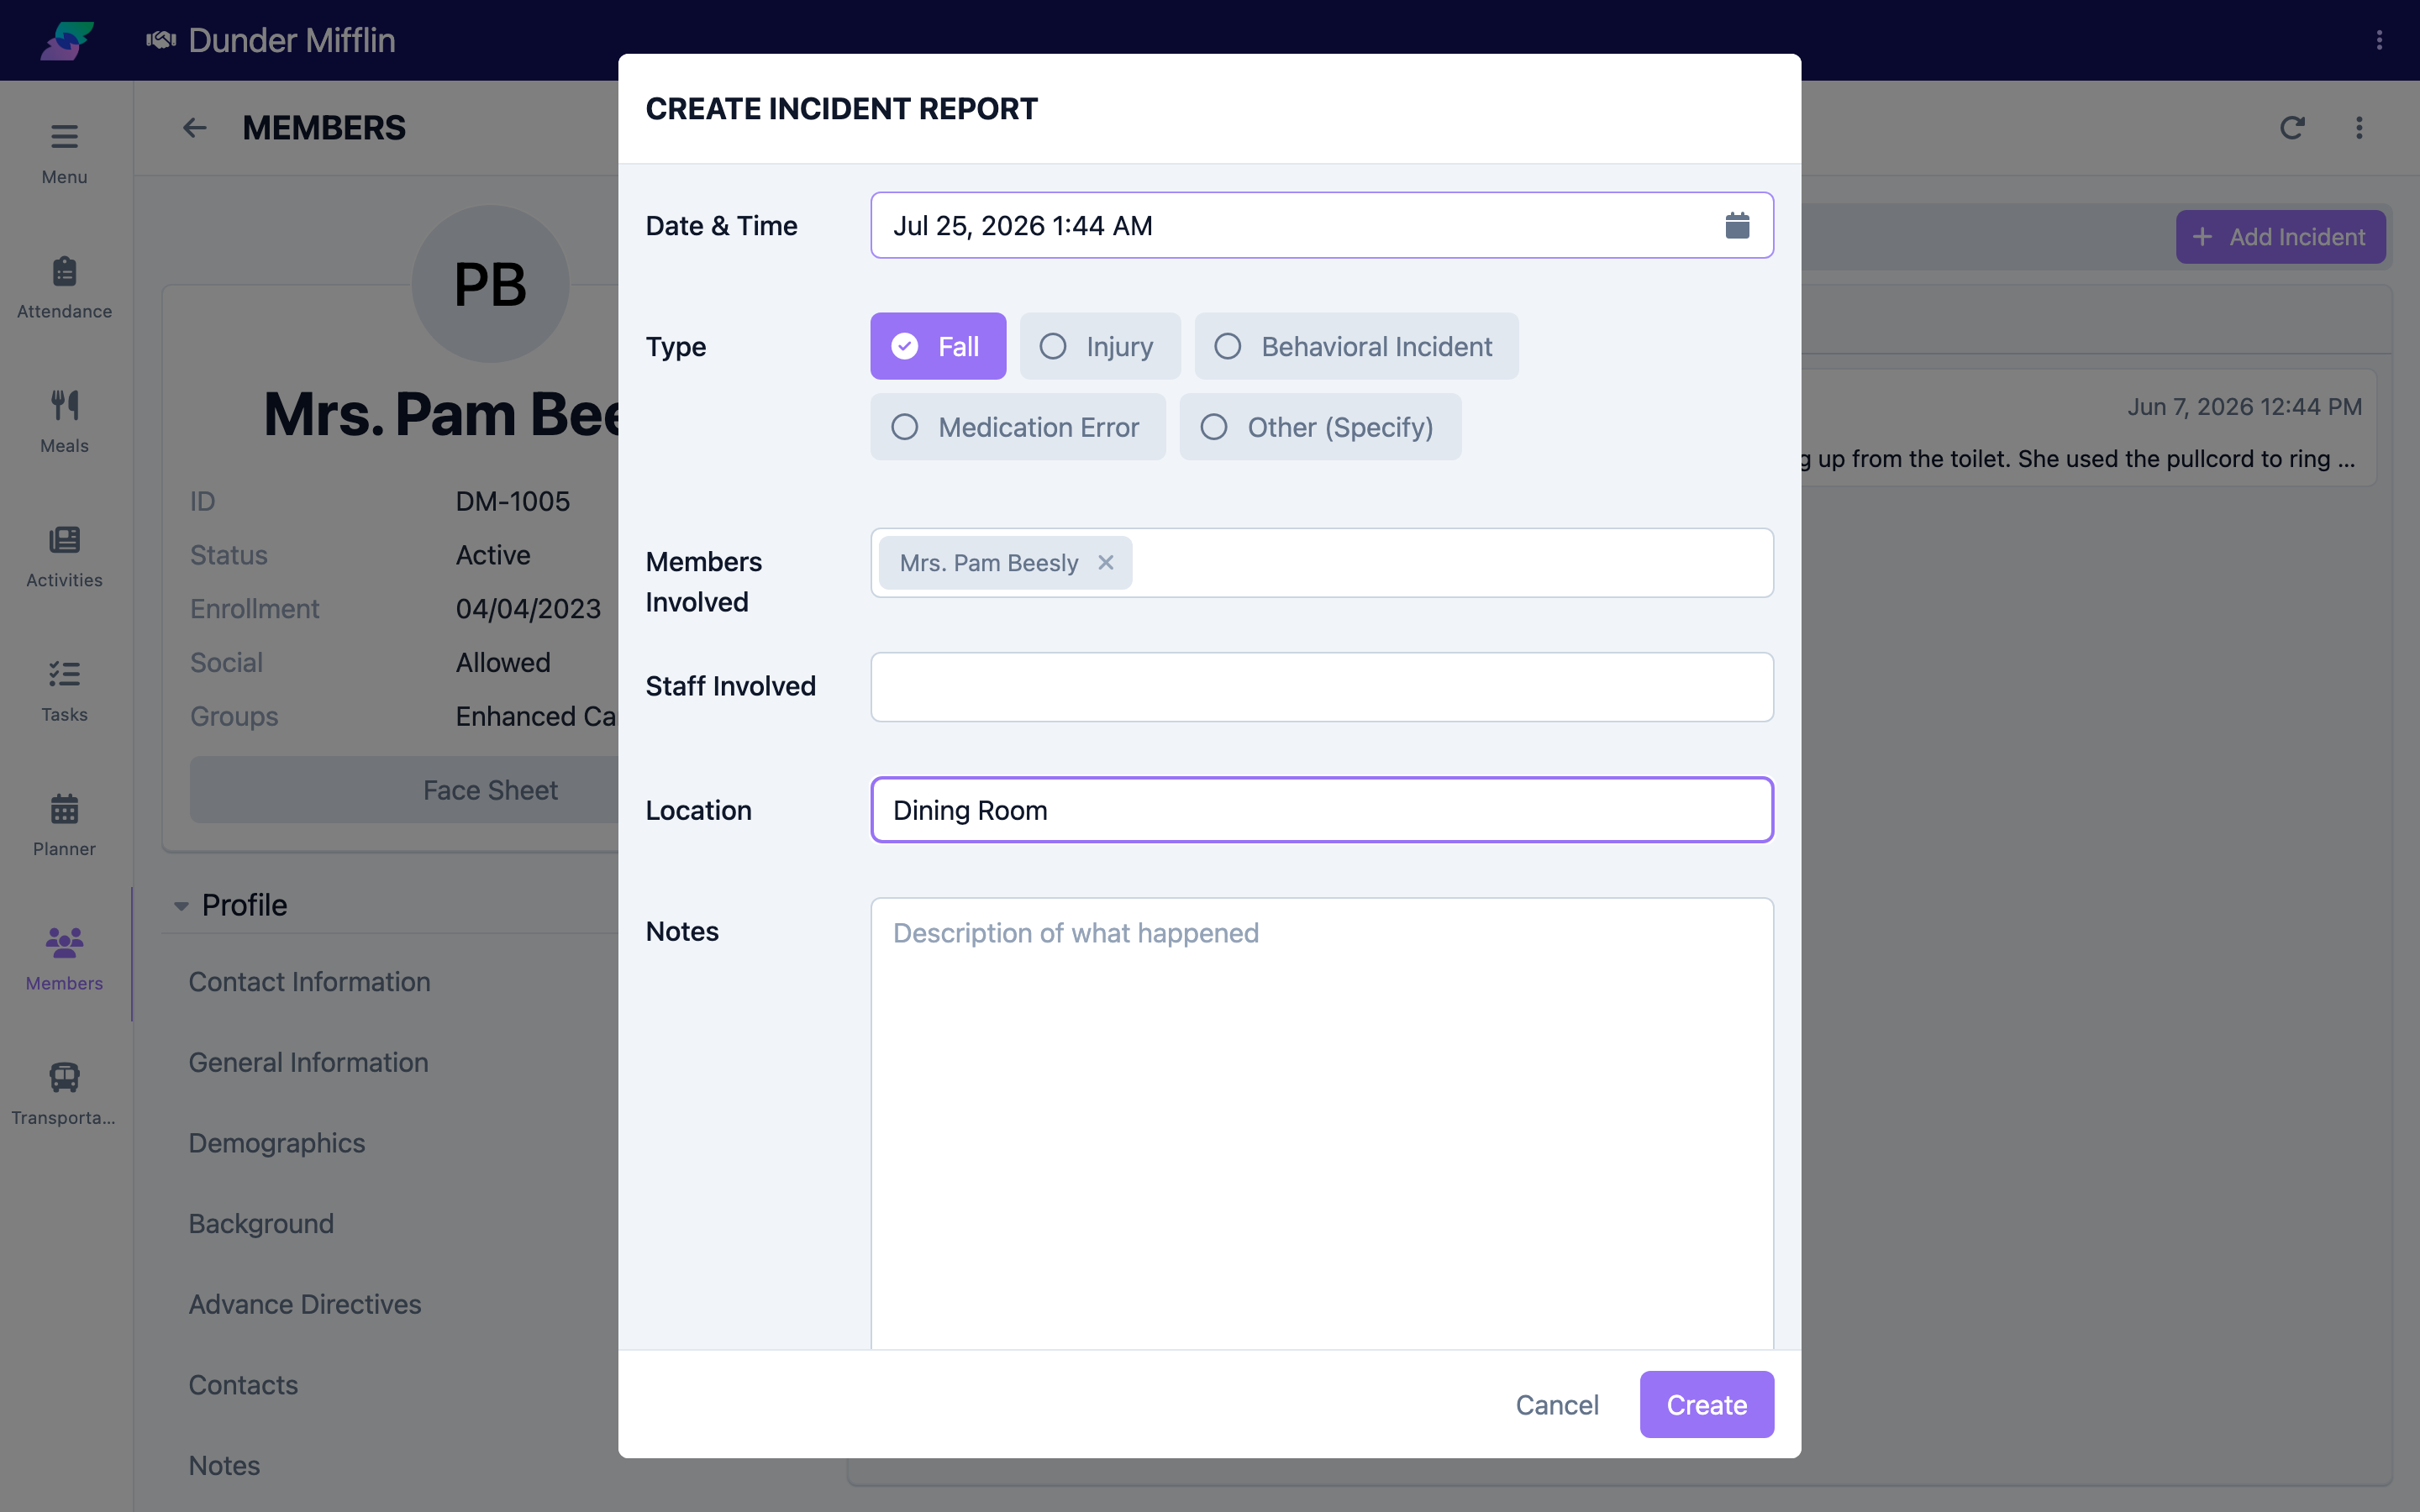
Task: Click the Notes description textarea
Action: (1322, 1123)
